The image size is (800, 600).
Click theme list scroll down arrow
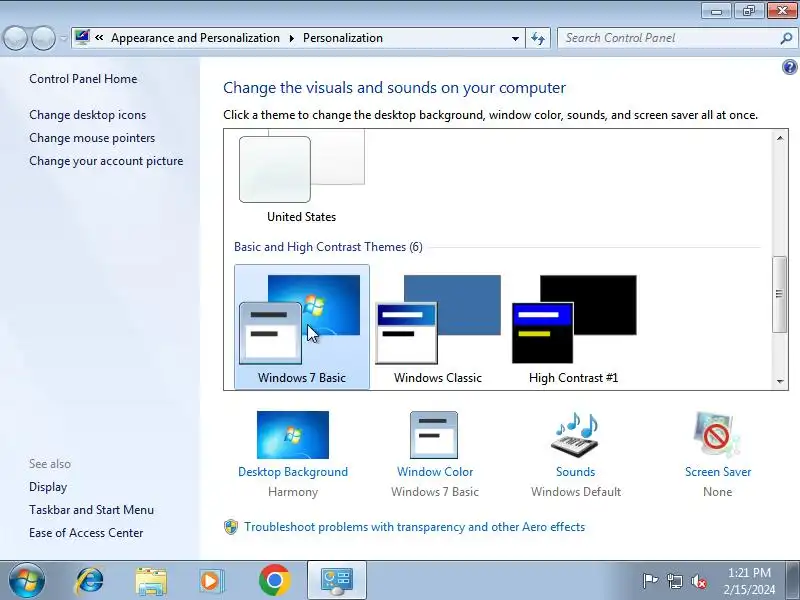pos(780,381)
